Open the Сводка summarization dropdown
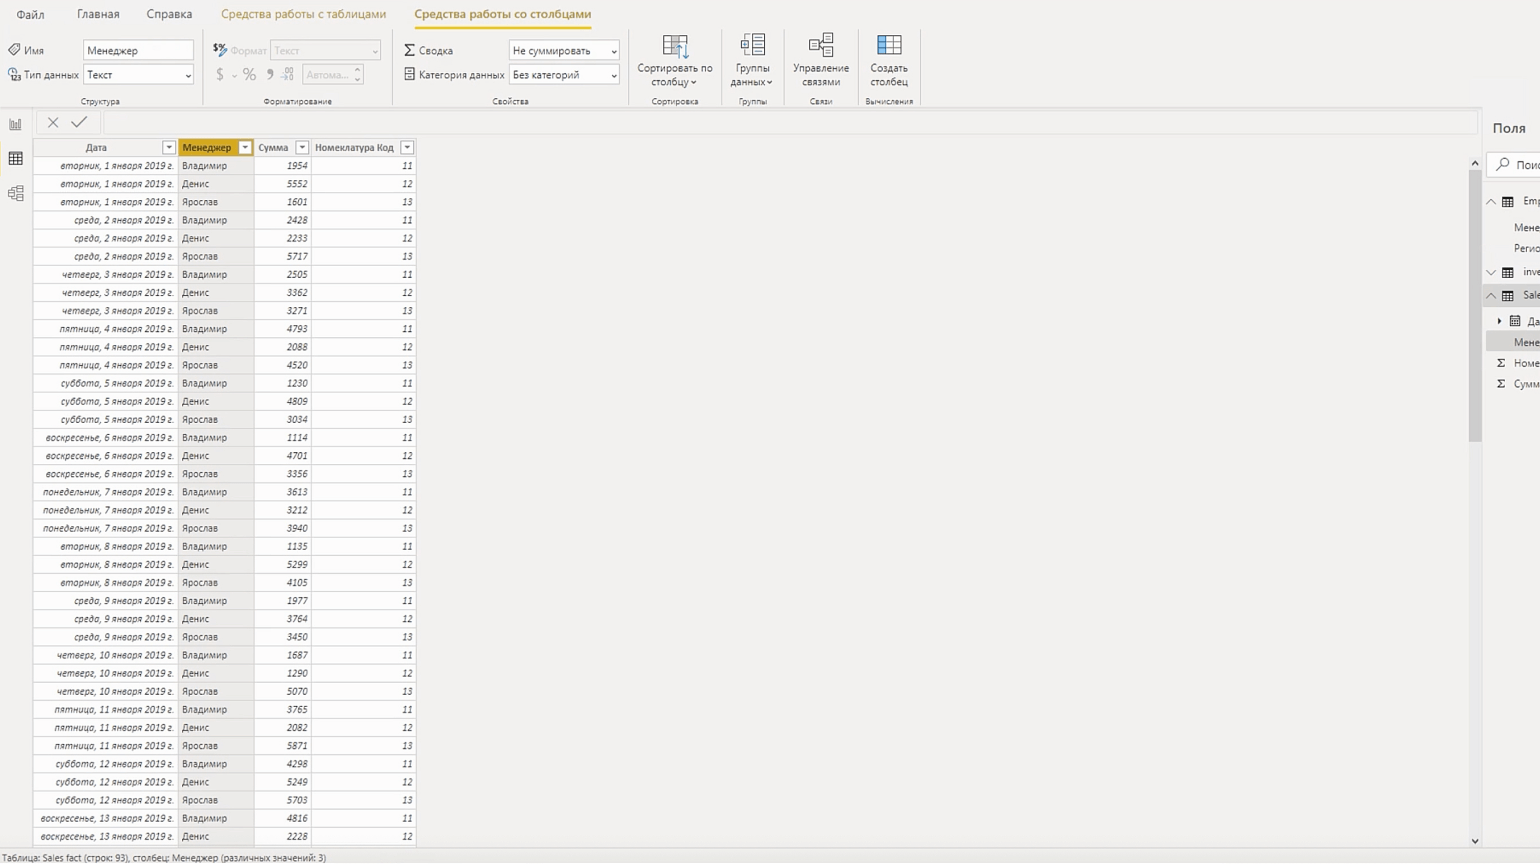 (x=564, y=51)
